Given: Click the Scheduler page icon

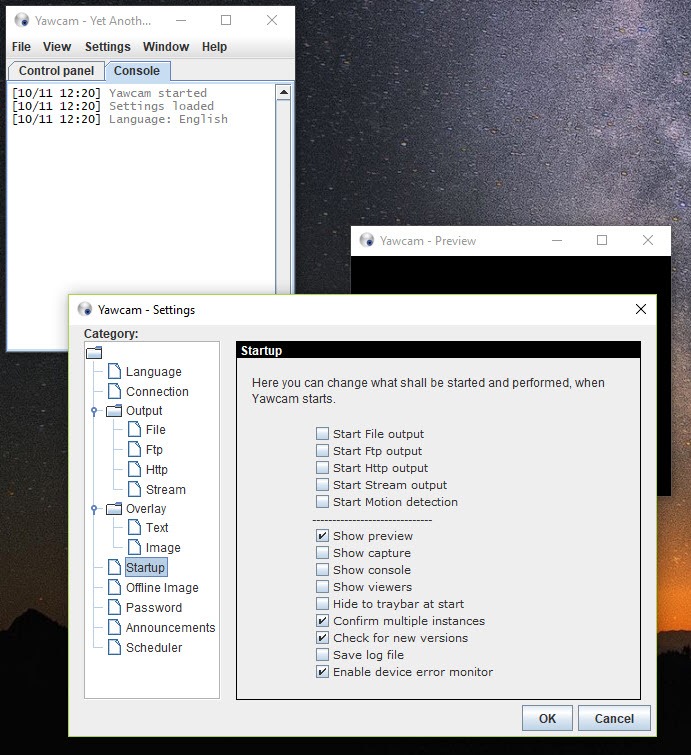Looking at the screenshot, I should 115,647.
